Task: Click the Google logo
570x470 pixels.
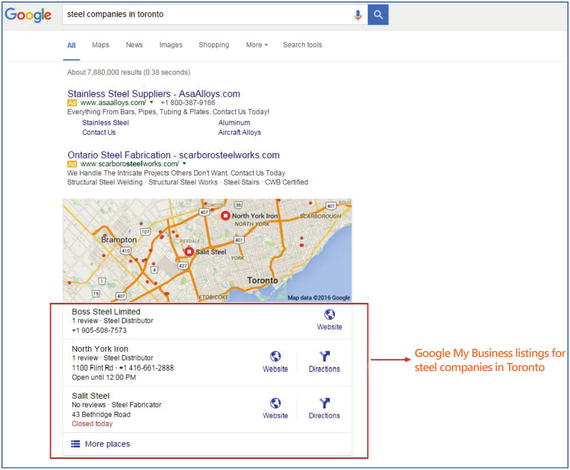Action: (28, 15)
